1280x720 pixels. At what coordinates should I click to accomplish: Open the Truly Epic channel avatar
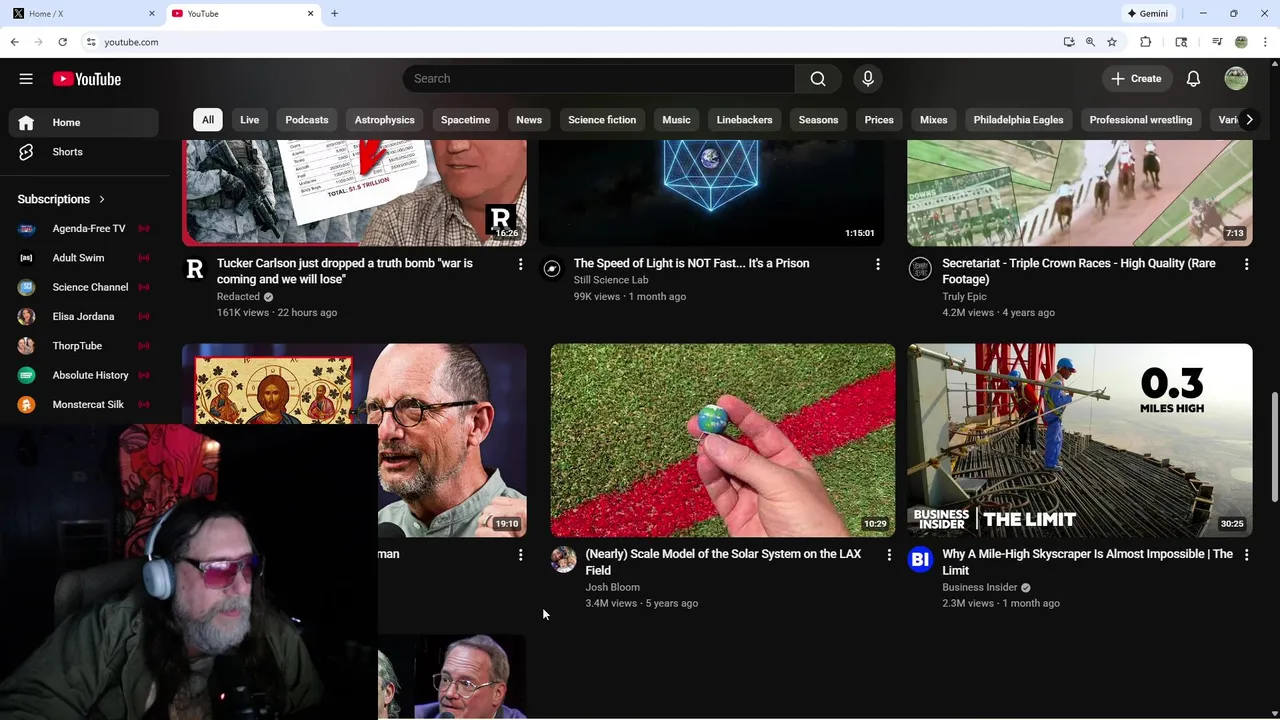click(920, 268)
